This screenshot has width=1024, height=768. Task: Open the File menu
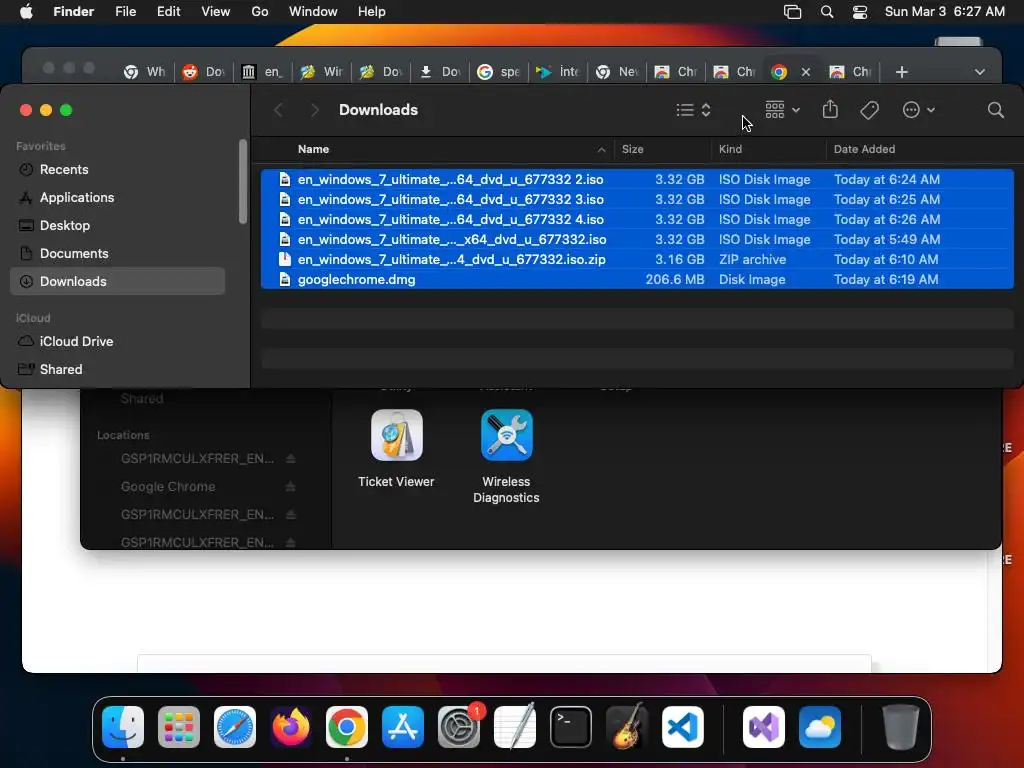click(125, 12)
